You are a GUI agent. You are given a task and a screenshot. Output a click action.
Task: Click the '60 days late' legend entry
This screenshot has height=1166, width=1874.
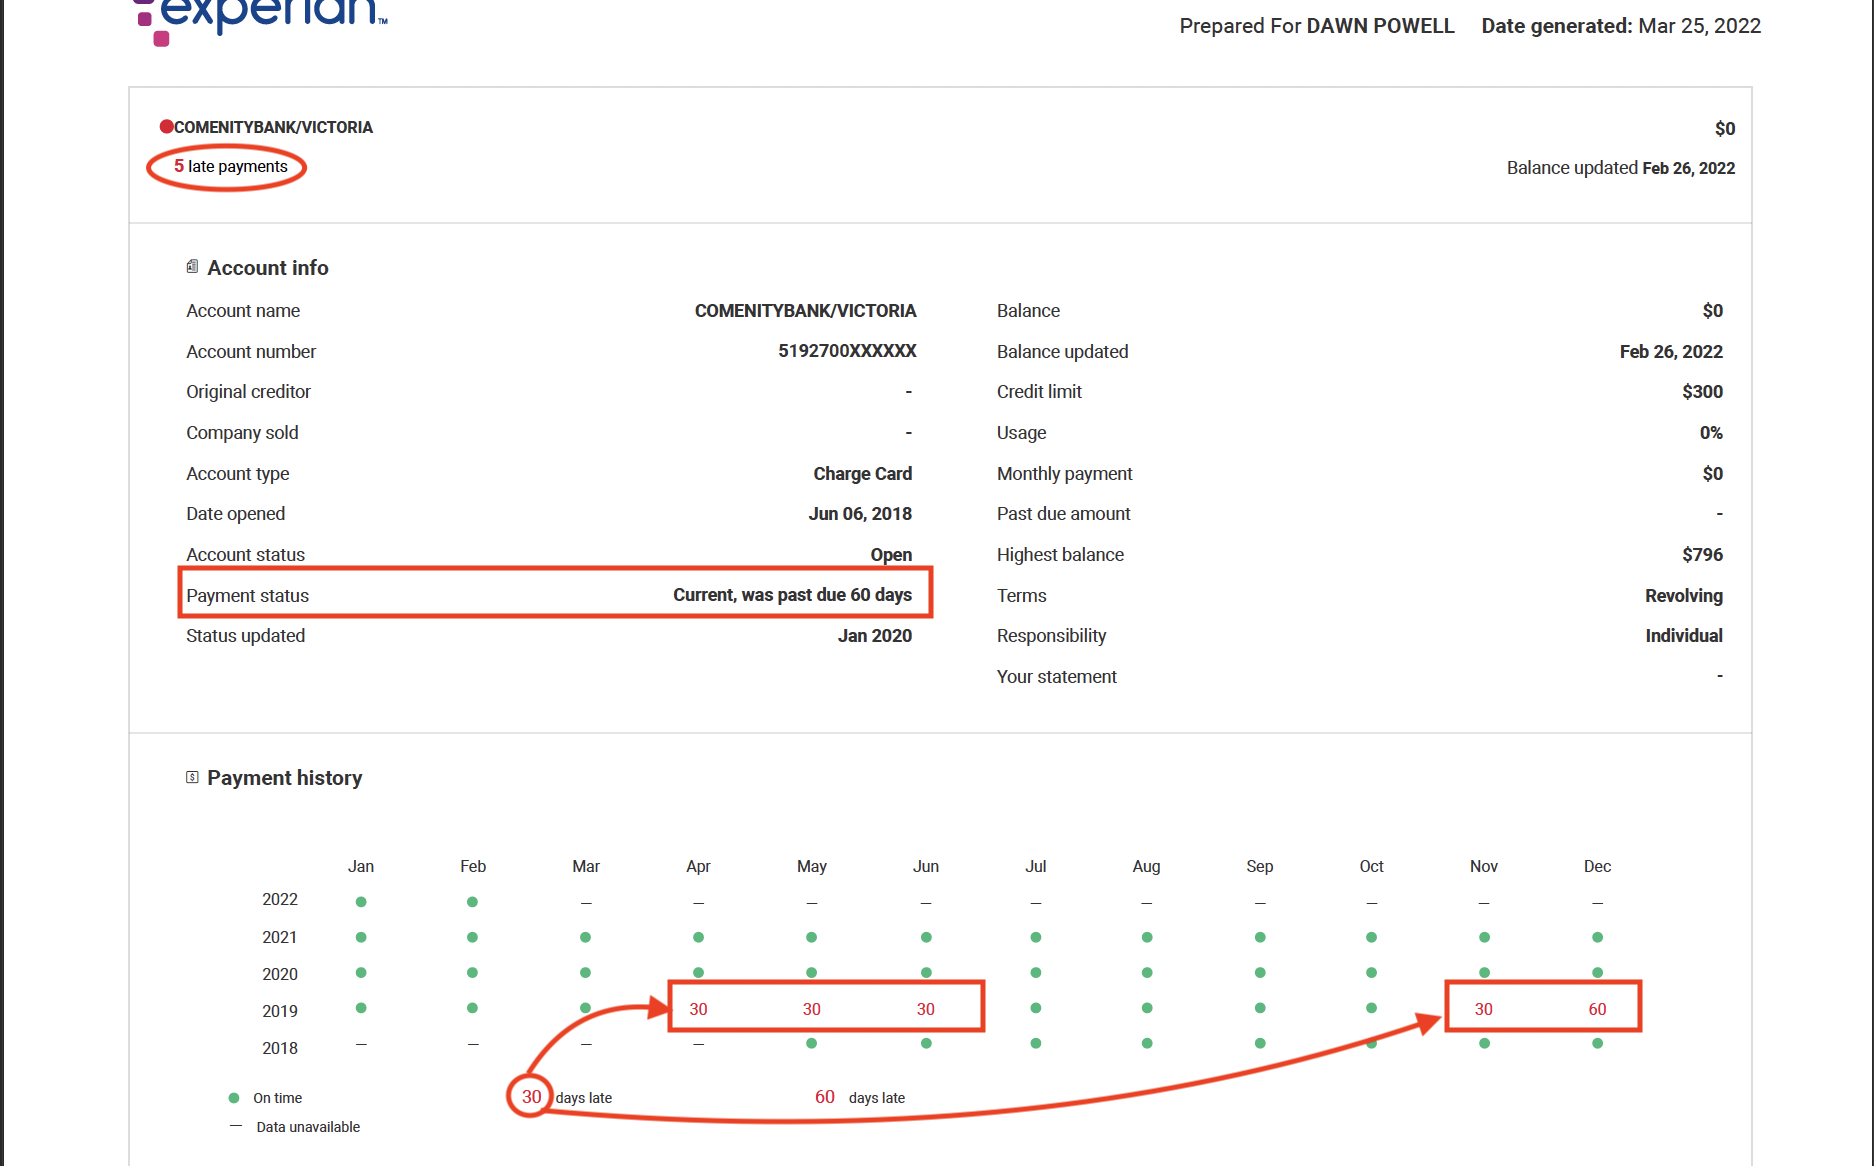[x=859, y=1097]
